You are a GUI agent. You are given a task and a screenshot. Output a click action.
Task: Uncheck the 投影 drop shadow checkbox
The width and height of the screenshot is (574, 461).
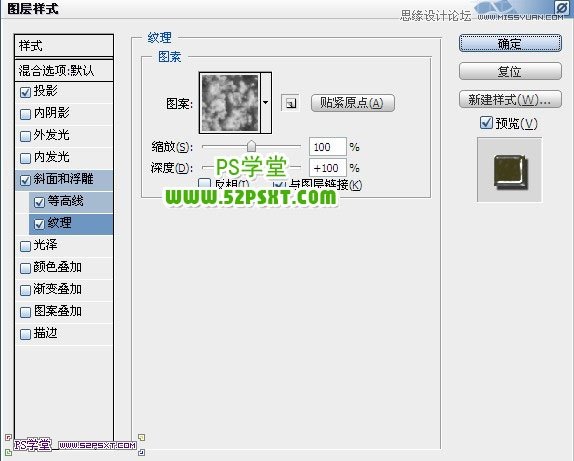[x=25, y=92]
